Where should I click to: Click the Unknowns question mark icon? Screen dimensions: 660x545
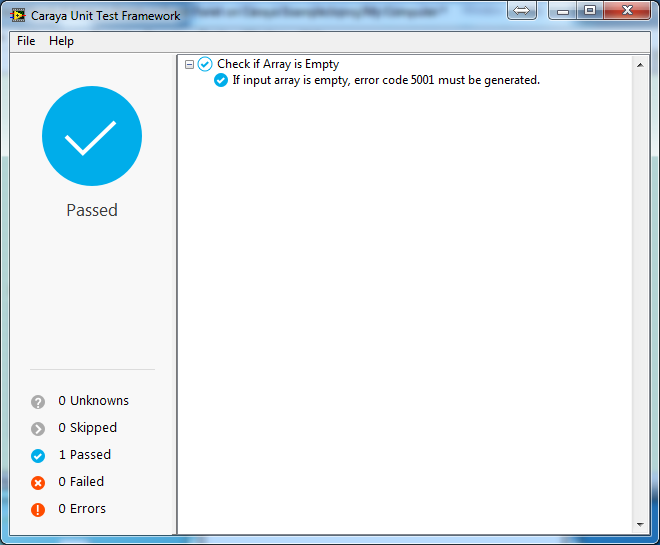[38, 402]
